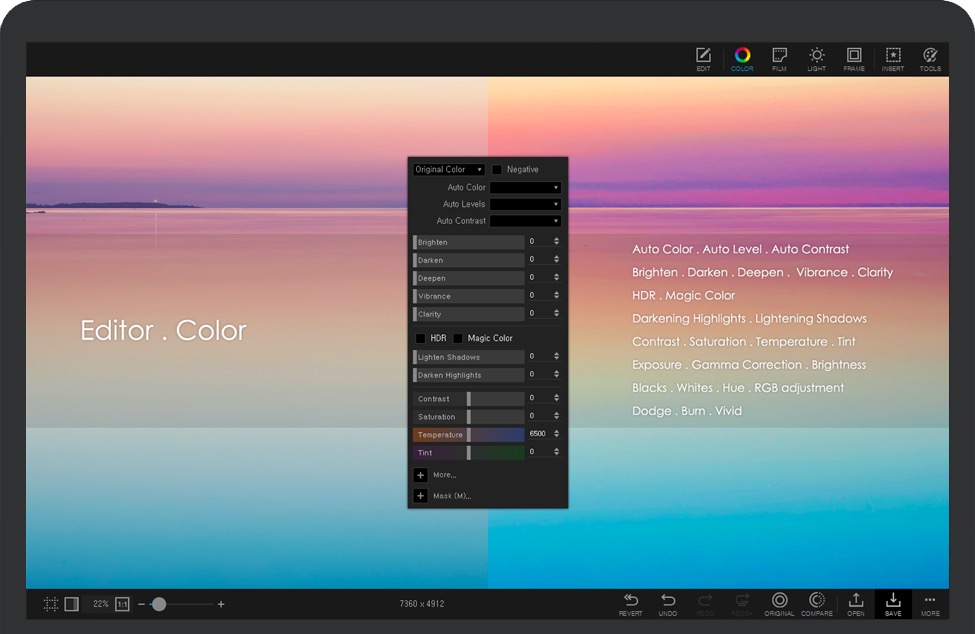Open the Frame tool
This screenshot has height=634, width=975.
[x=854, y=58]
